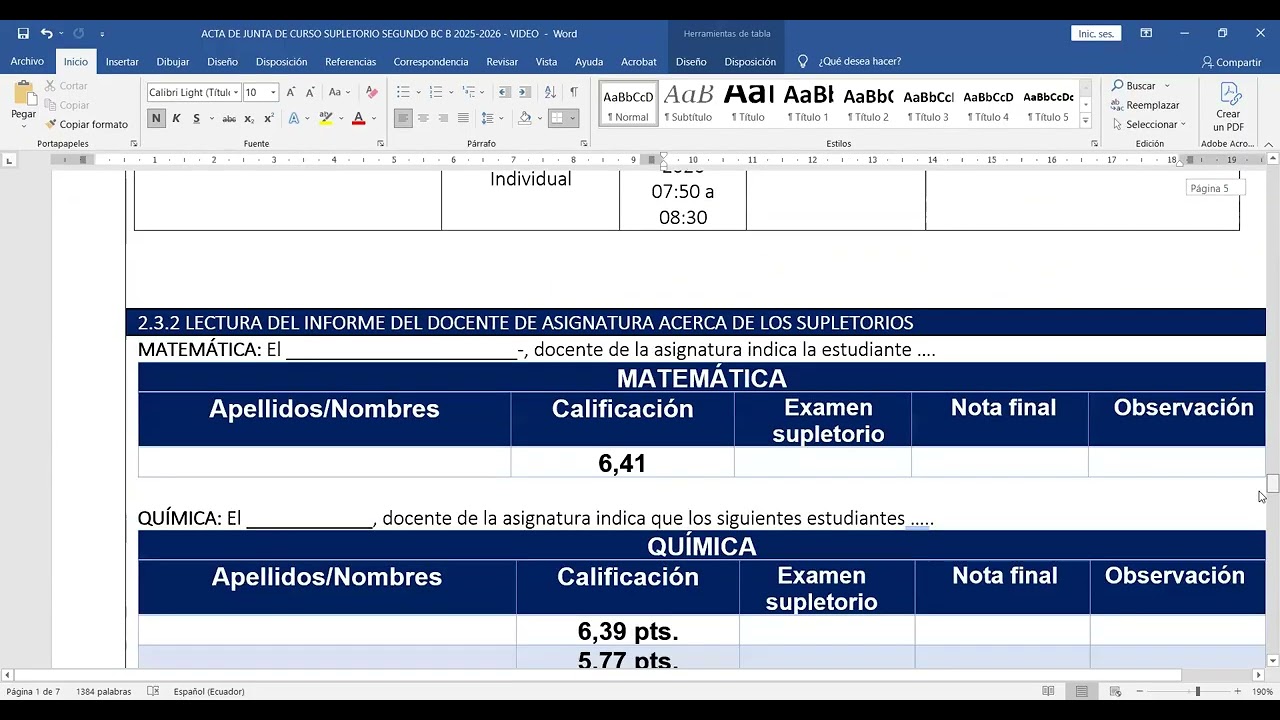1280x720 pixels.
Task: Switch to the Referencias tab
Action: (350, 61)
